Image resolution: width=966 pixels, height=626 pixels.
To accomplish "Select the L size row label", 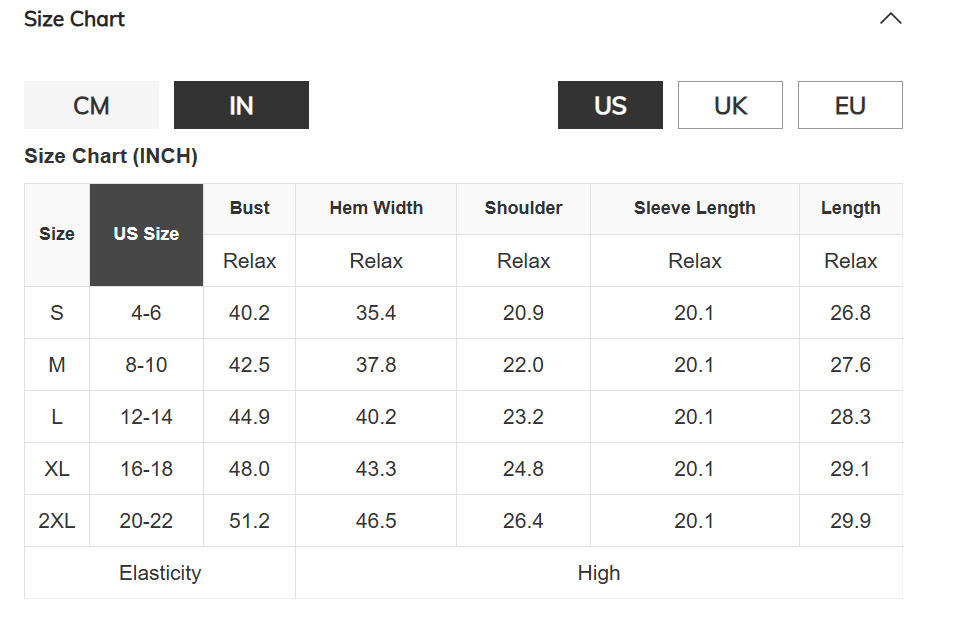I will pos(57,417).
